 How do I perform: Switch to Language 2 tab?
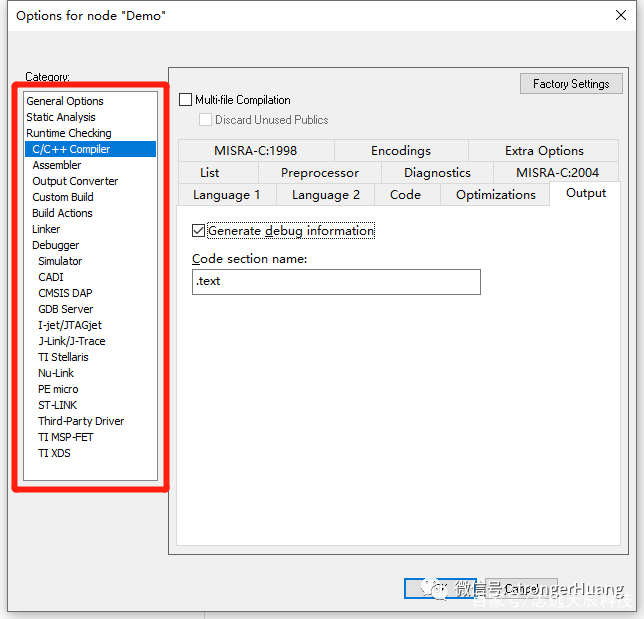click(326, 195)
